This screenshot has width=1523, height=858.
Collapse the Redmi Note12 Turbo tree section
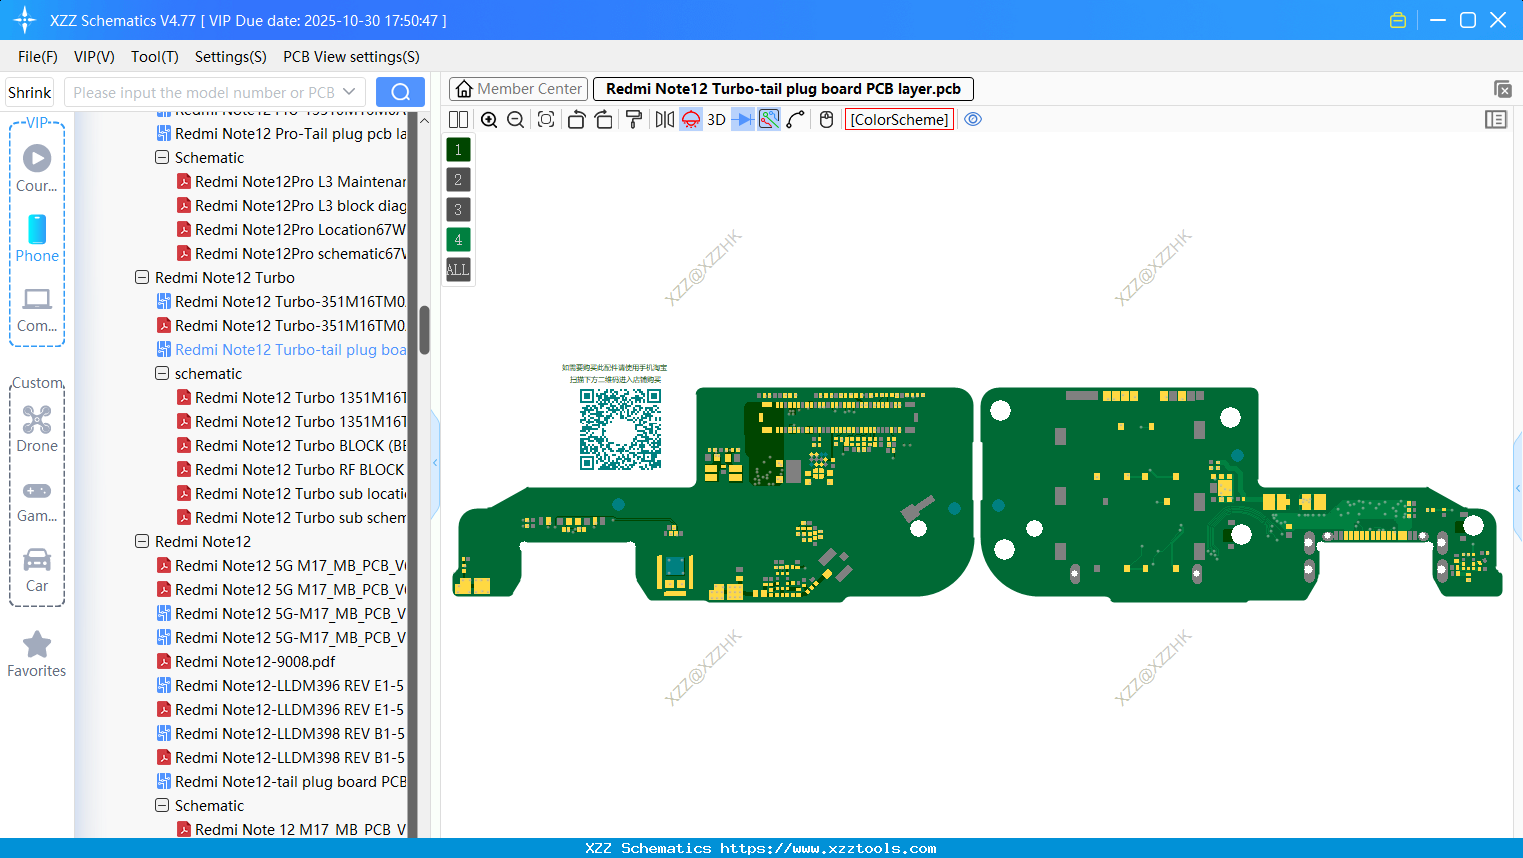[142, 277]
